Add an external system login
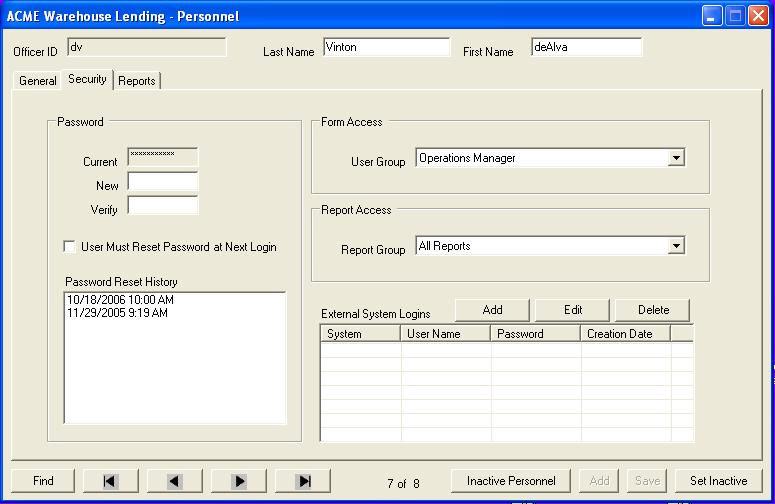The height and width of the screenshot is (504, 775). pos(492,310)
